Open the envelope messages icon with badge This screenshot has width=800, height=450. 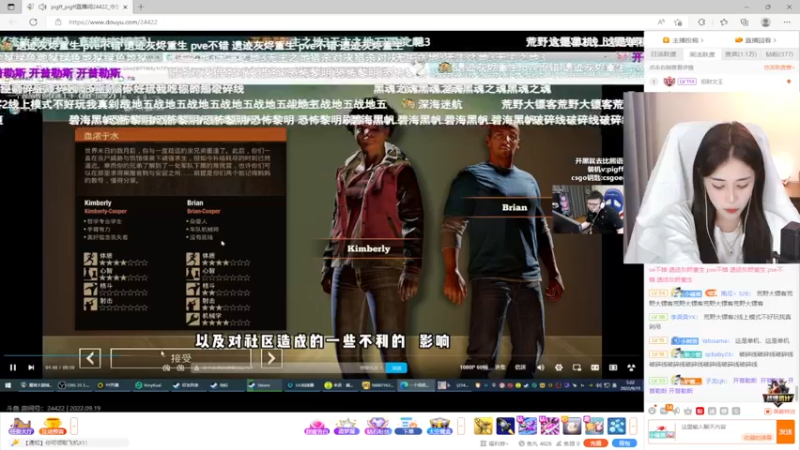[x=665, y=410]
